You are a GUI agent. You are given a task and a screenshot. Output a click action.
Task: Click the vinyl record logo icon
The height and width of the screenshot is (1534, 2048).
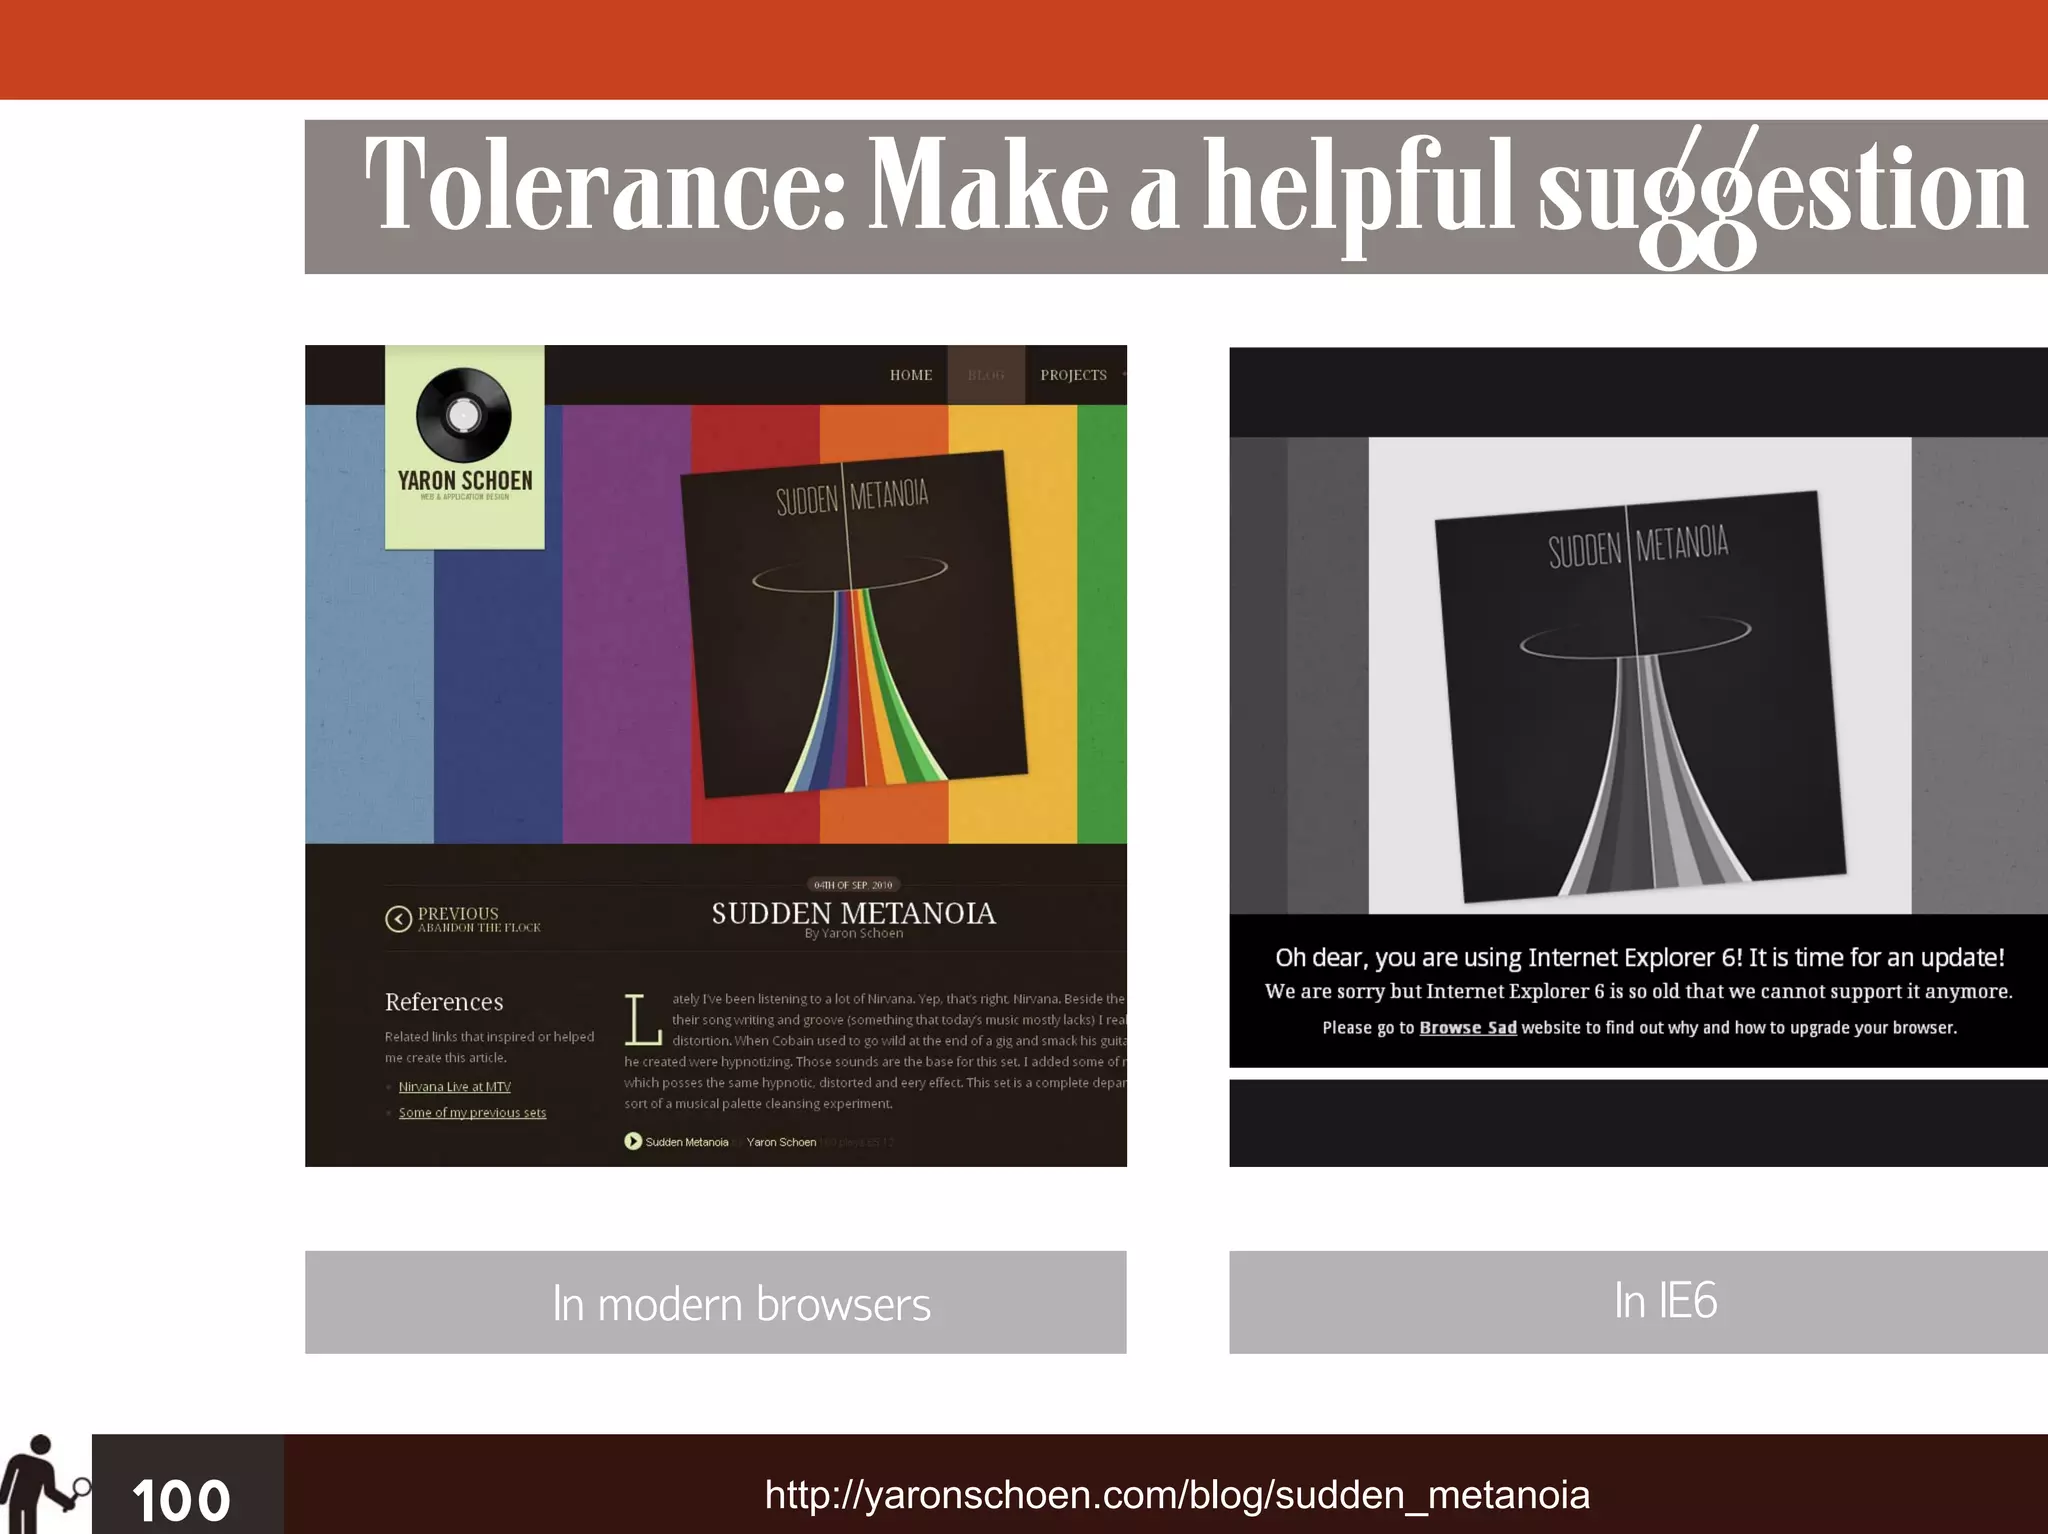[x=463, y=415]
